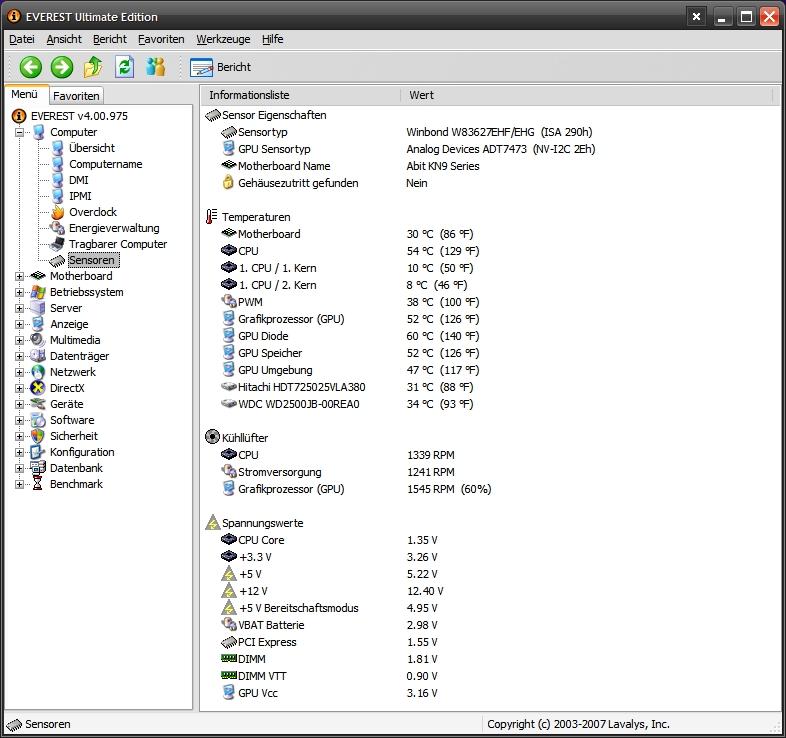Open the Datei menu

click(22, 39)
